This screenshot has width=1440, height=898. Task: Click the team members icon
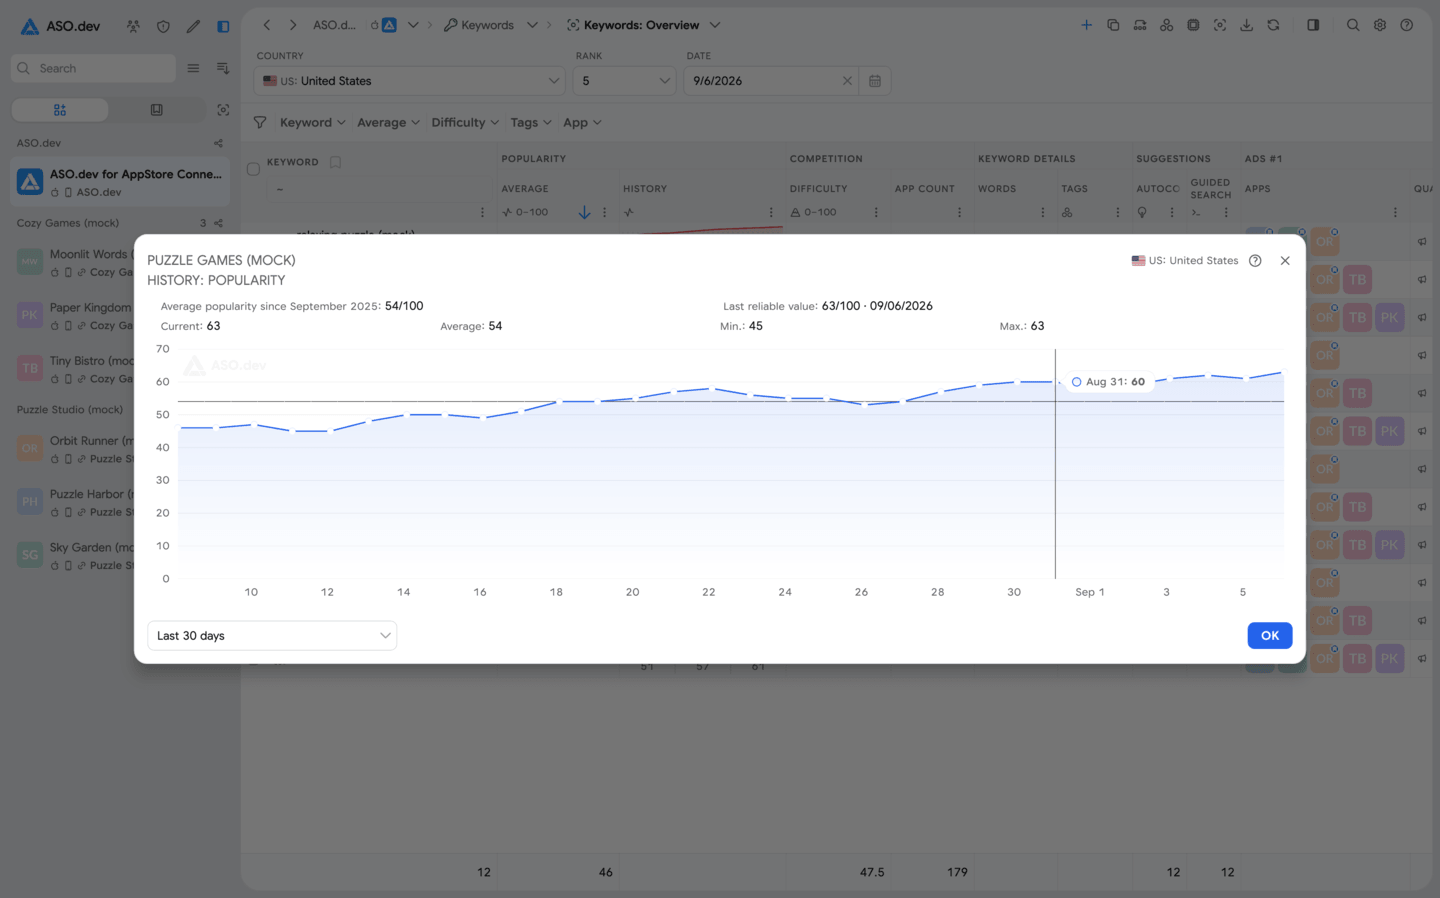coord(133,26)
